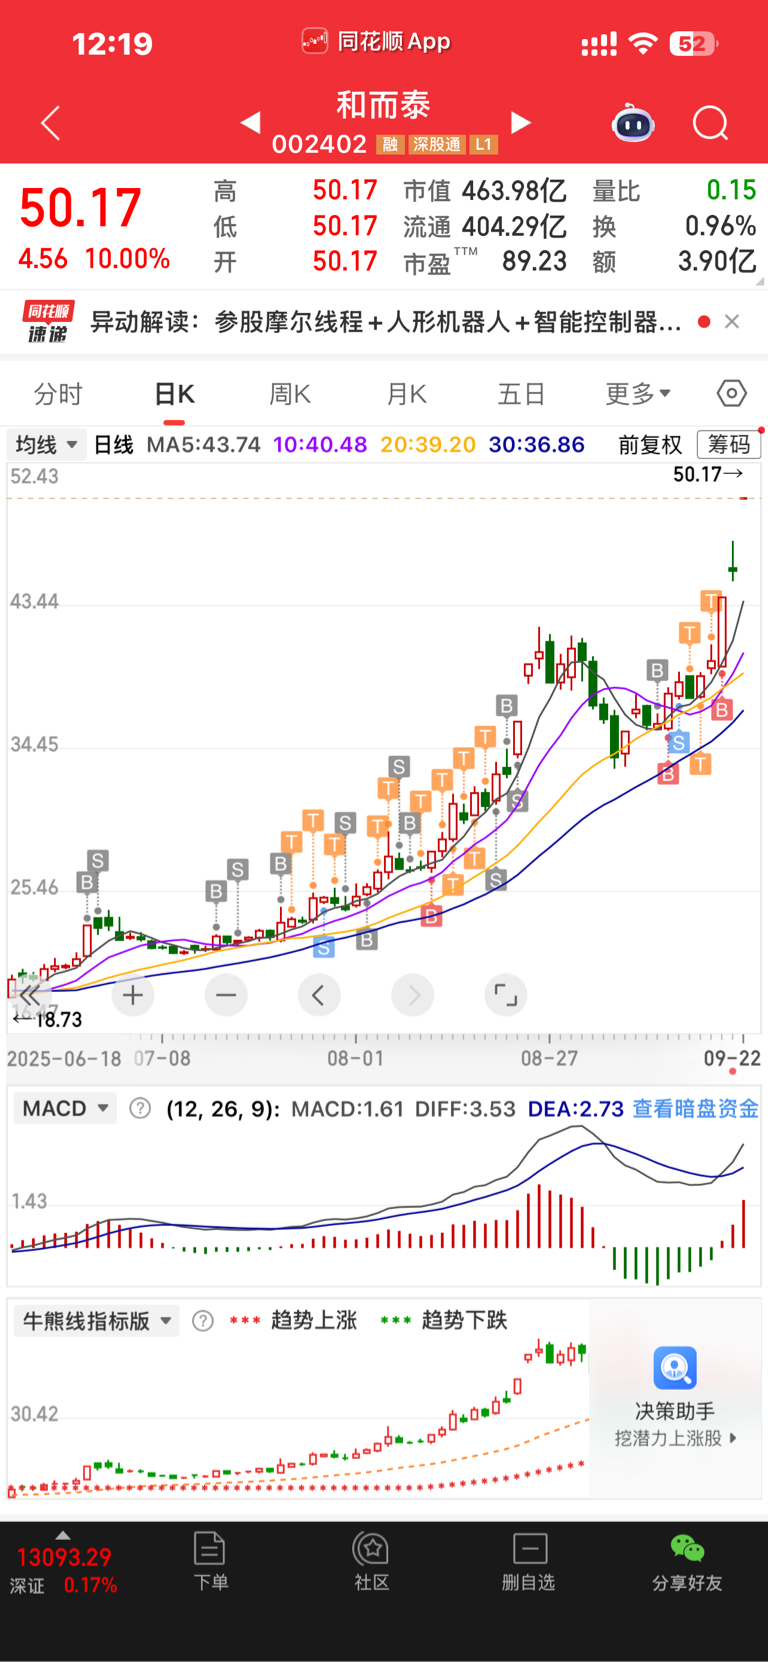Expand the 深证 index ticker arrow
768x1662 pixels.
63,1535
